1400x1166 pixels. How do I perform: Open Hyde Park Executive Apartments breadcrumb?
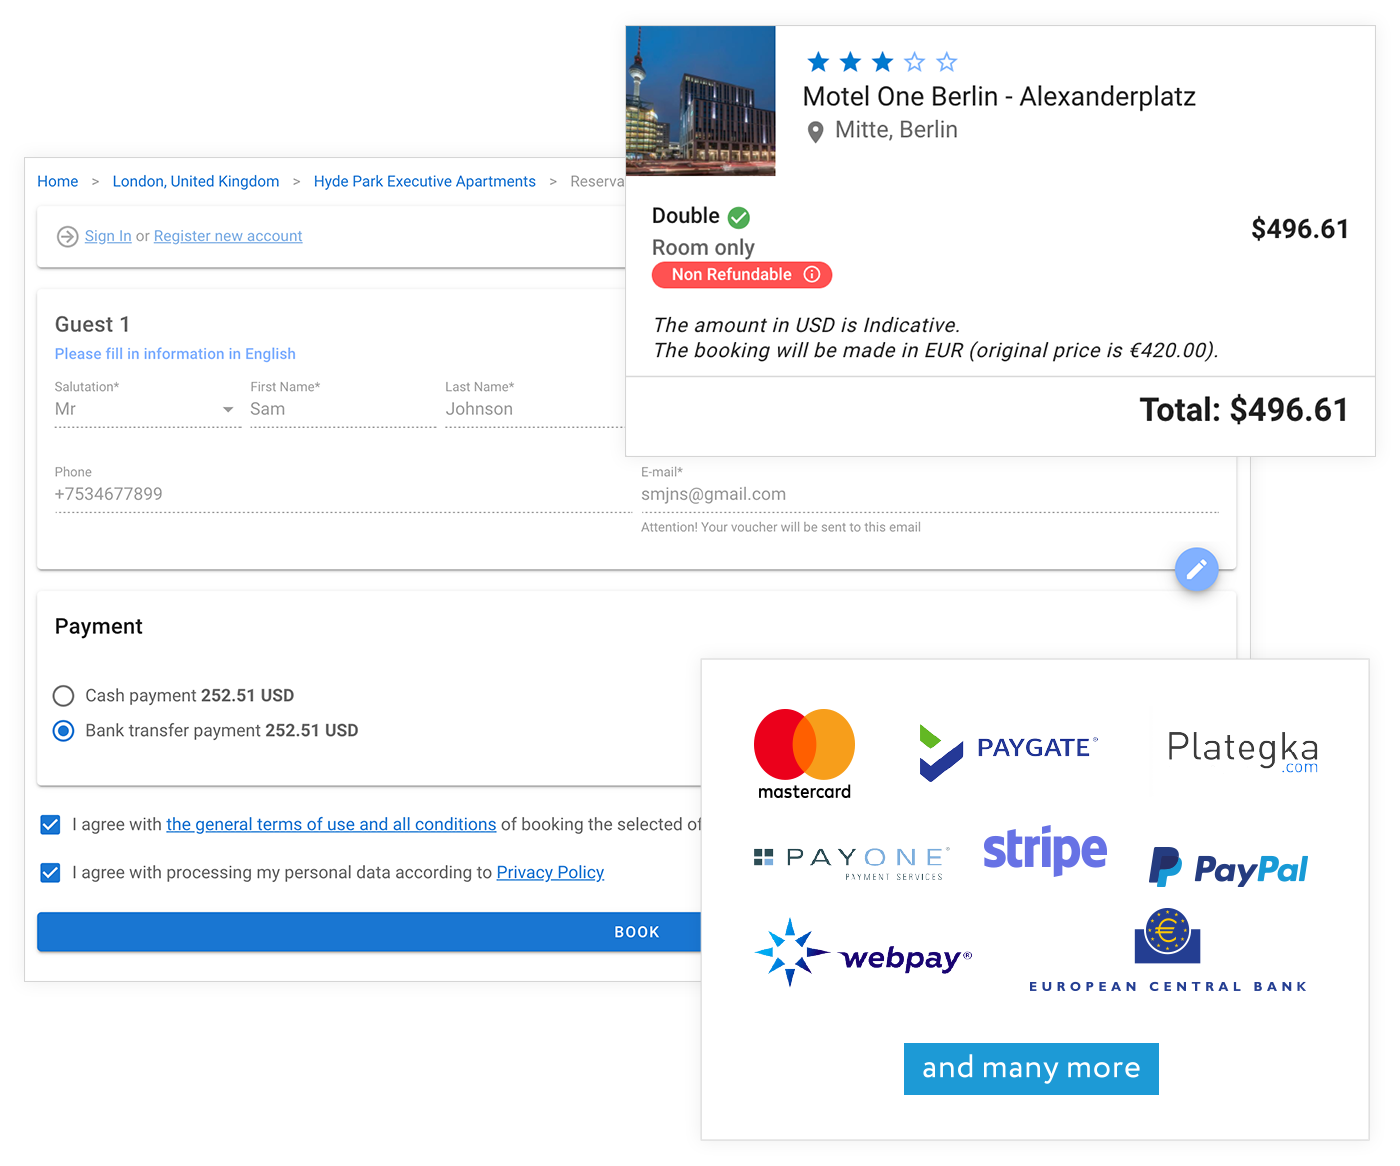coord(425,181)
